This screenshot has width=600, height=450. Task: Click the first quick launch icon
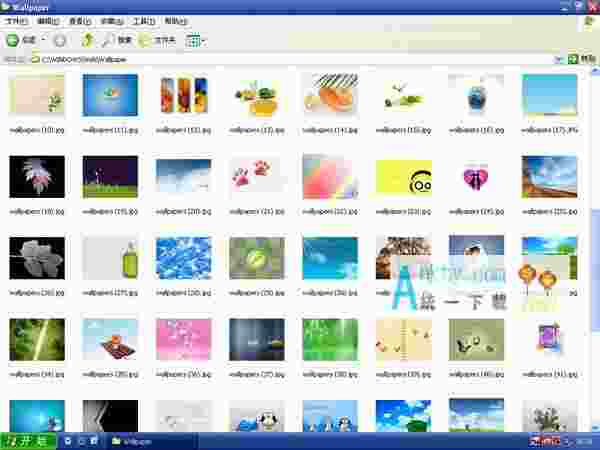68,441
